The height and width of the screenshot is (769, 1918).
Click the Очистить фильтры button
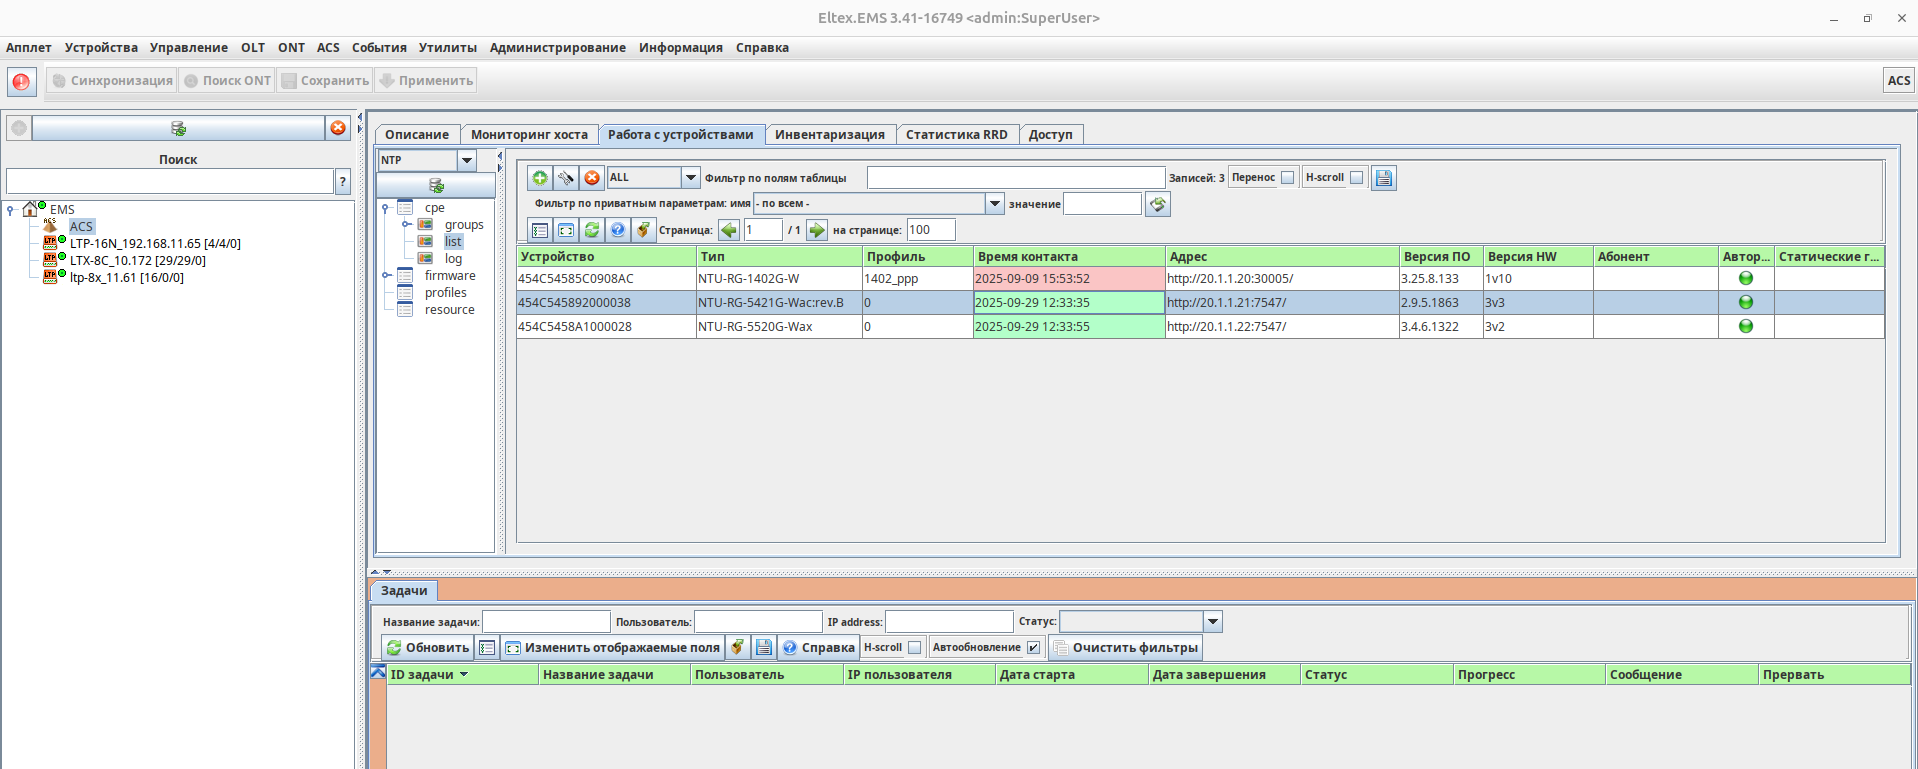[1125, 648]
